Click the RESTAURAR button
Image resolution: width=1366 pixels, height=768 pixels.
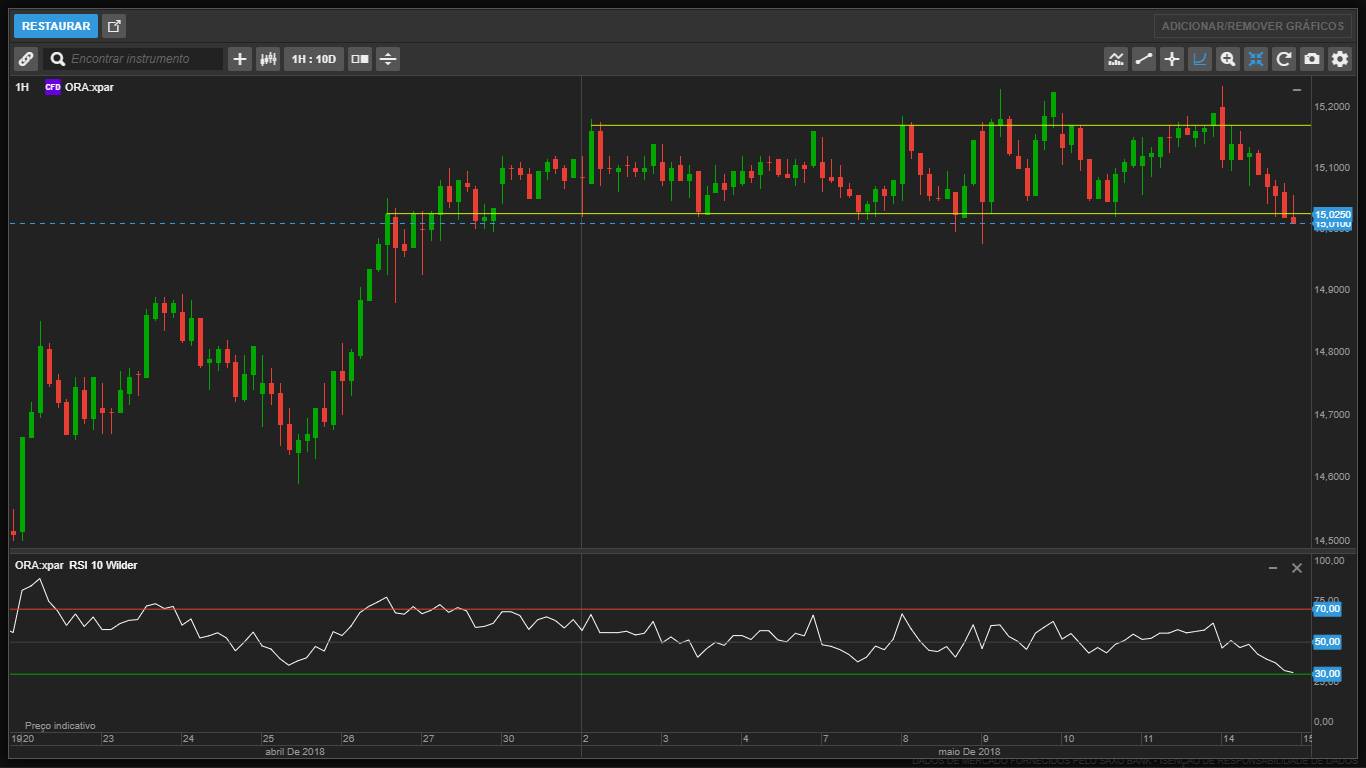pos(56,26)
